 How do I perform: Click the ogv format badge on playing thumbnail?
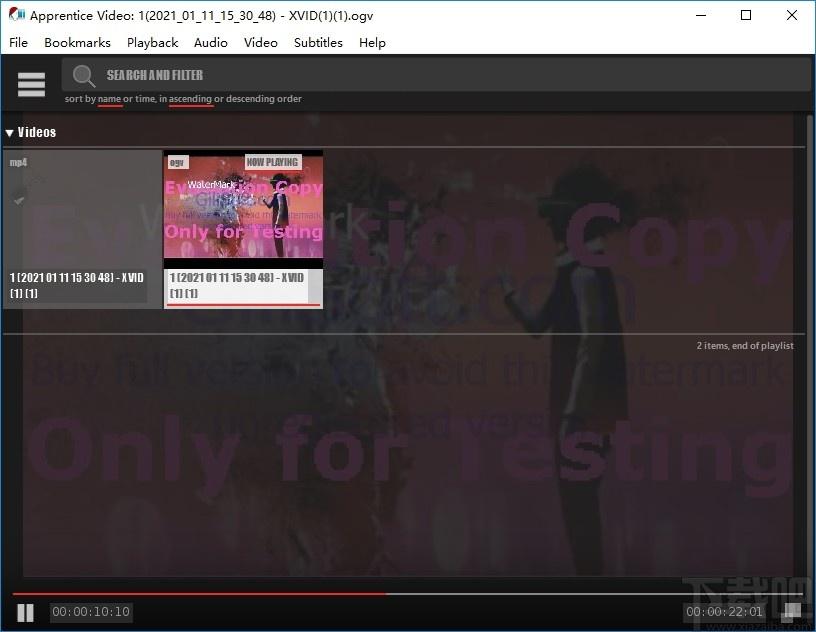(177, 162)
